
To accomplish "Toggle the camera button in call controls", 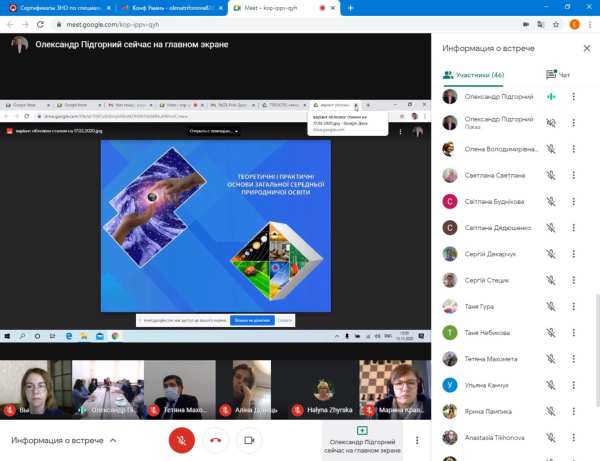I will [248, 439].
